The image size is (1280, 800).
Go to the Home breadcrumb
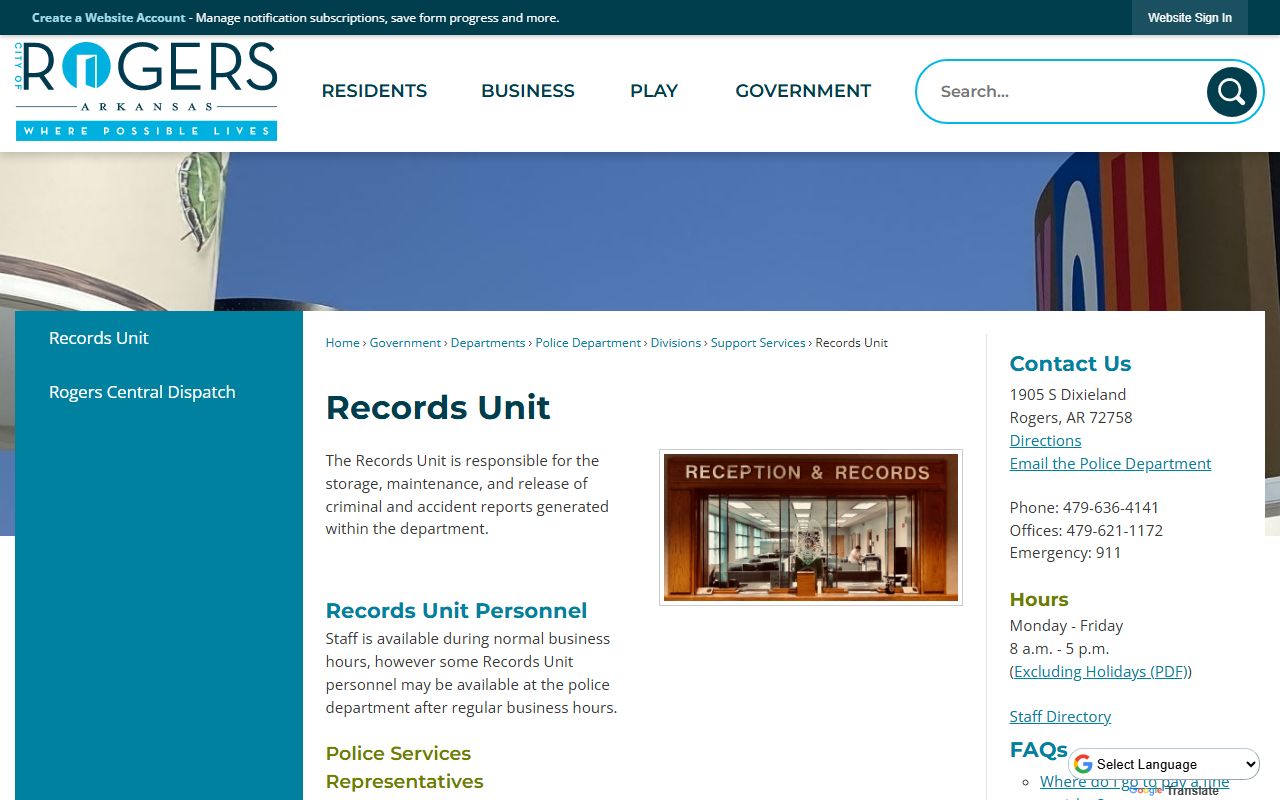[x=342, y=343]
